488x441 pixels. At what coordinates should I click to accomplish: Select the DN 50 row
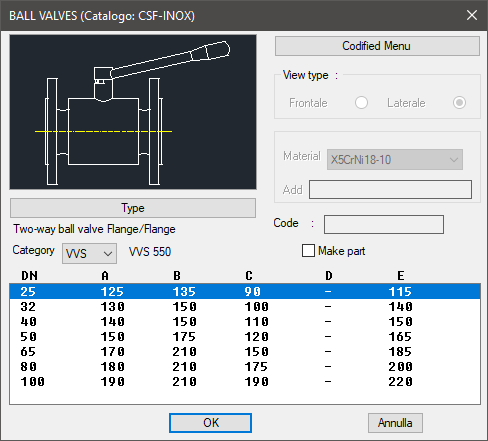tap(245, 337)
